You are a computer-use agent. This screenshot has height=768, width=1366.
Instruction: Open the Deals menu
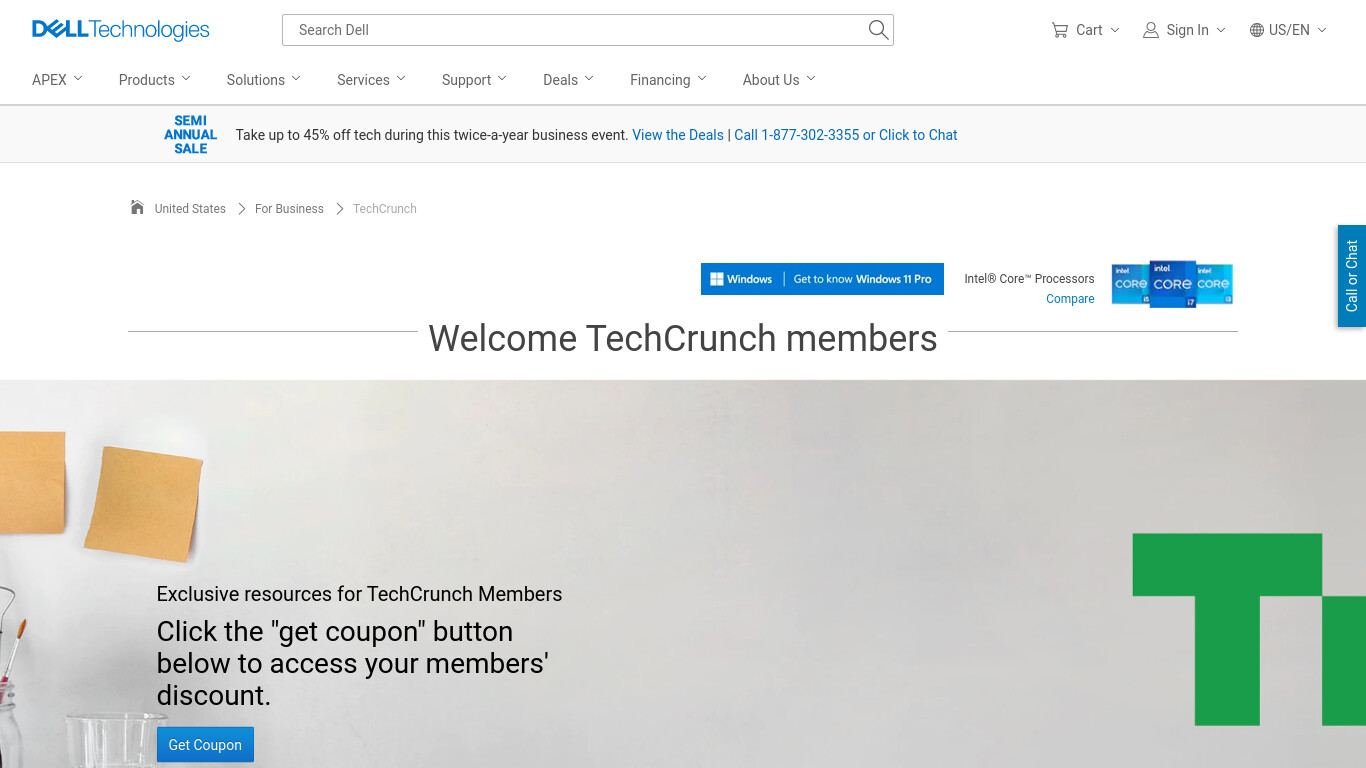569,80
